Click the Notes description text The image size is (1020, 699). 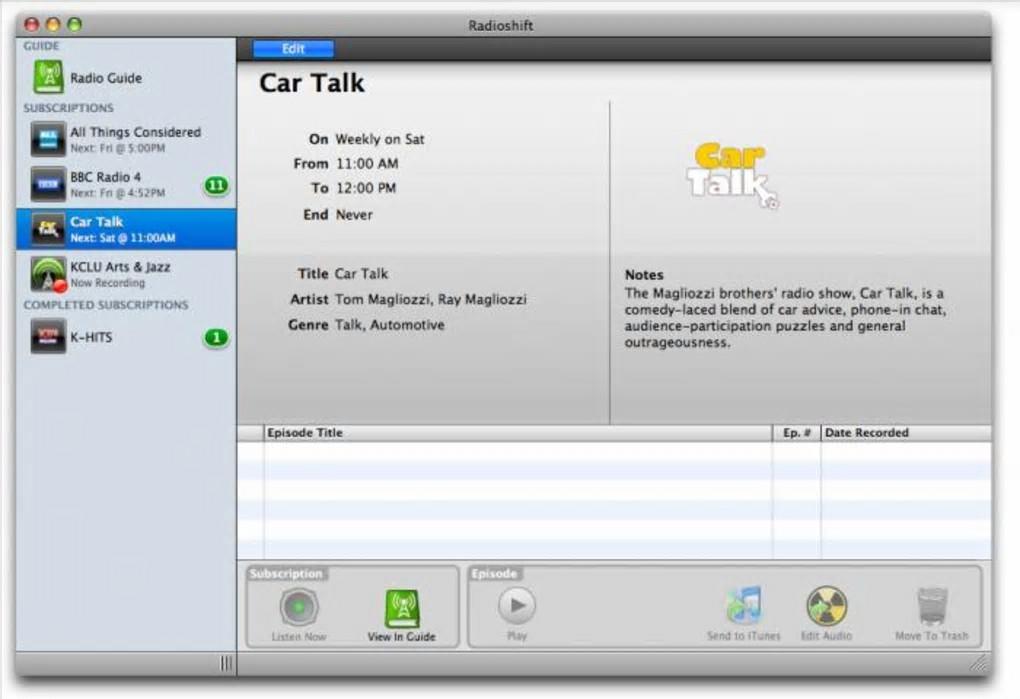pyautogui.click(x=785, y=317)
